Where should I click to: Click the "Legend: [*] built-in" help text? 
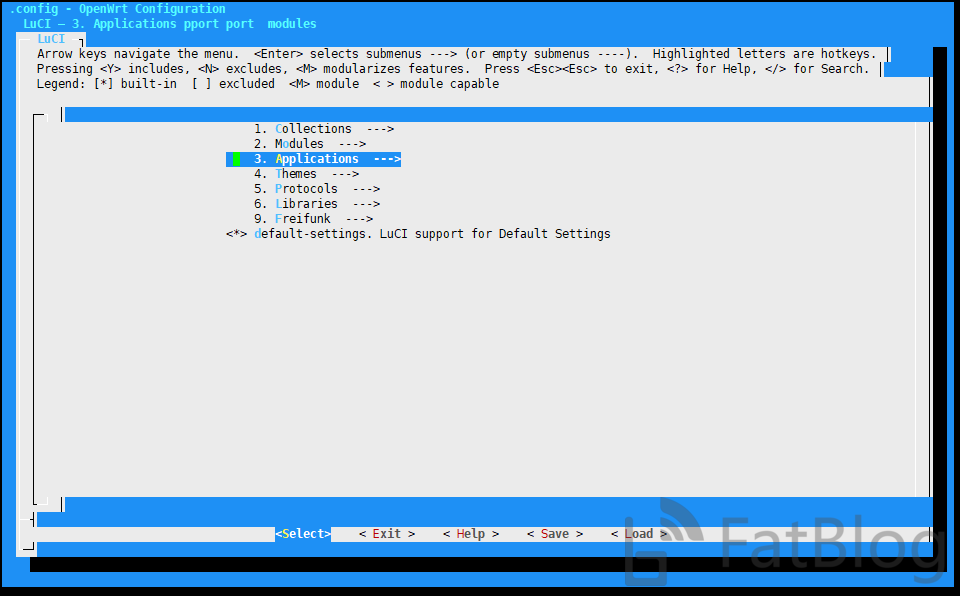[x=107, y=84]
